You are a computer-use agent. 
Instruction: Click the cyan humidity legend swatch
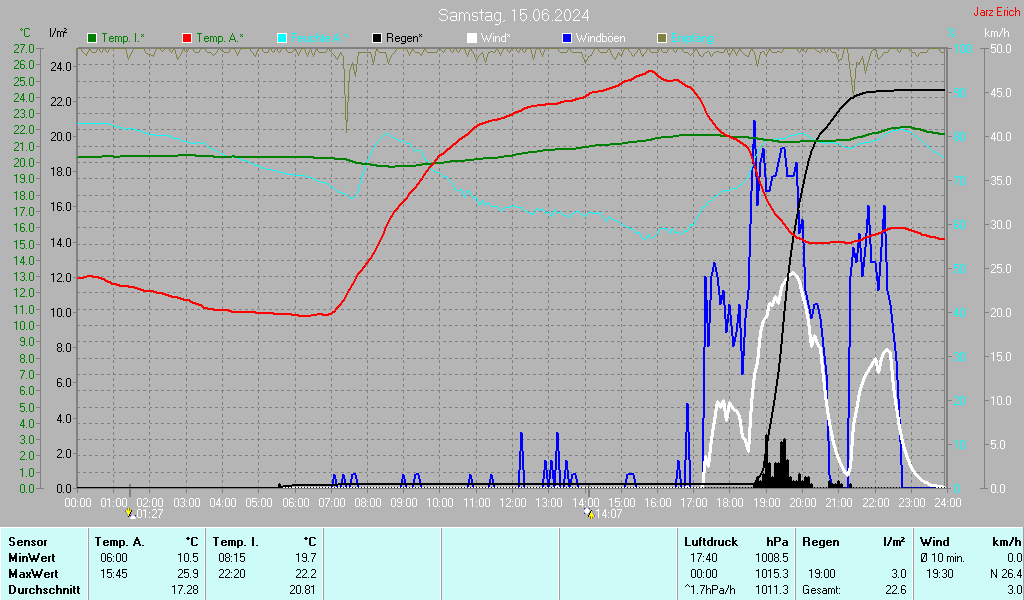click(x=282, y=38)
